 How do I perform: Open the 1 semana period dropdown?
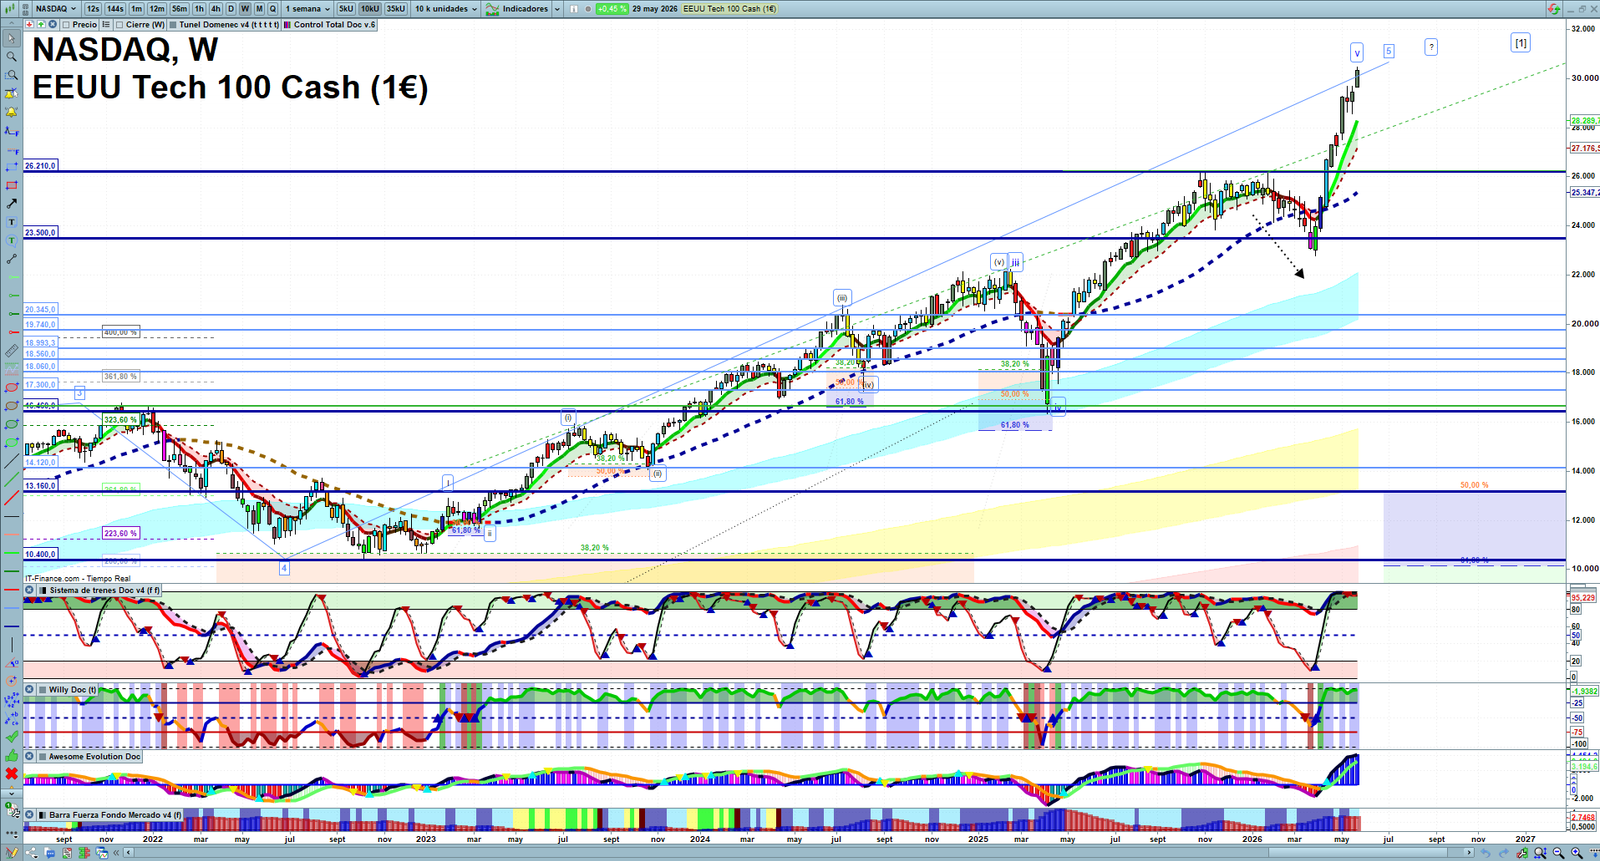coord(307,8)
